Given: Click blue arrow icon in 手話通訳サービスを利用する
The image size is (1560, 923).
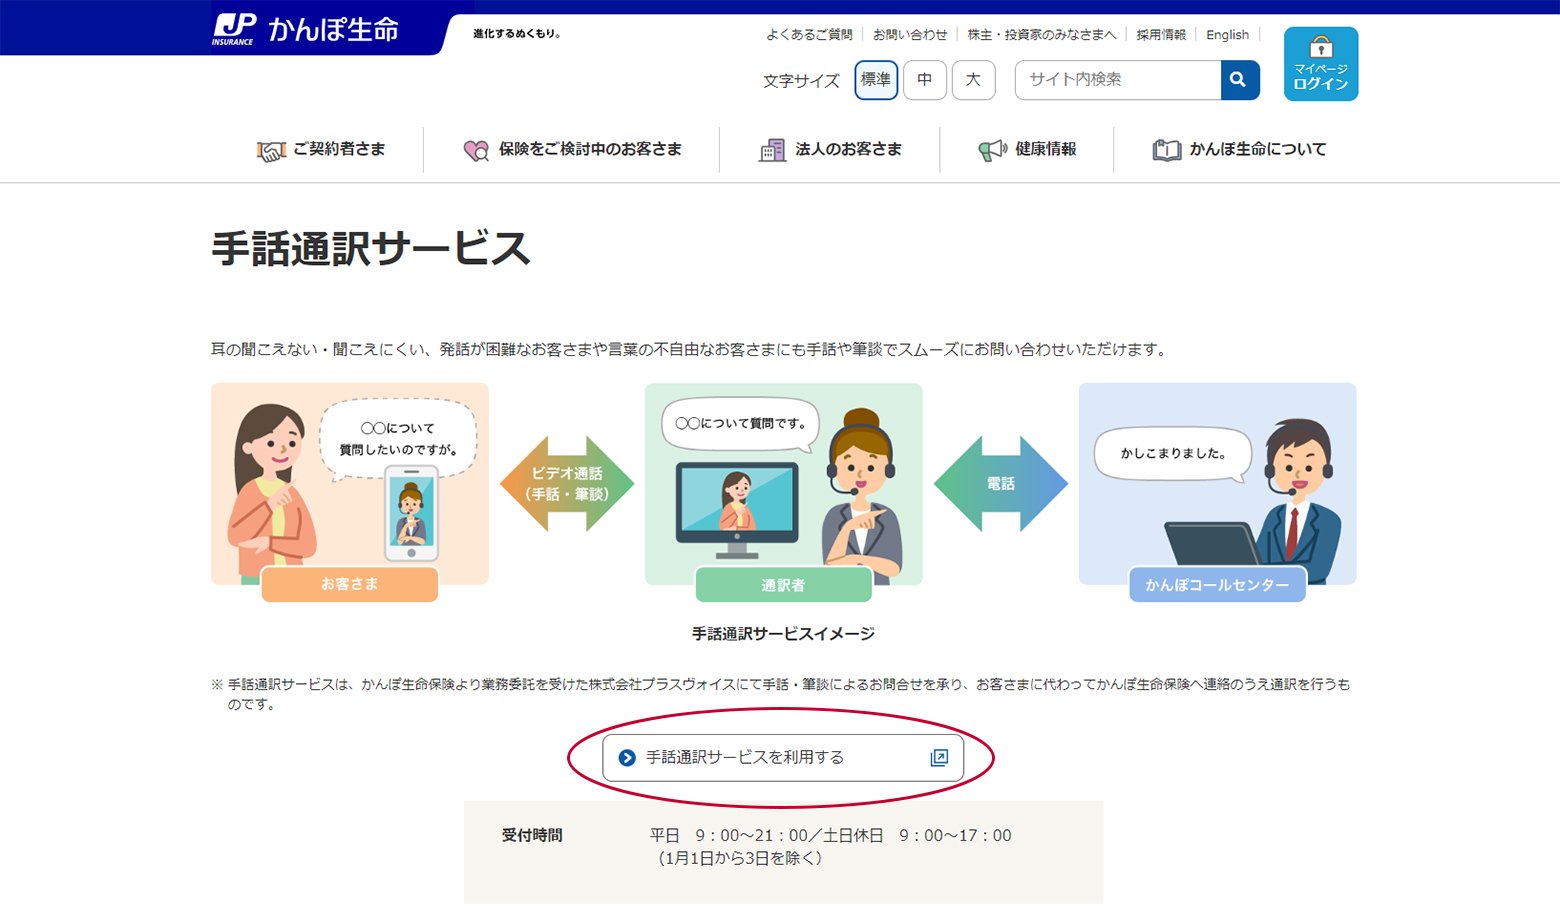Looking at the screenshot, I should pyautogui.click(x=627, y=758).
